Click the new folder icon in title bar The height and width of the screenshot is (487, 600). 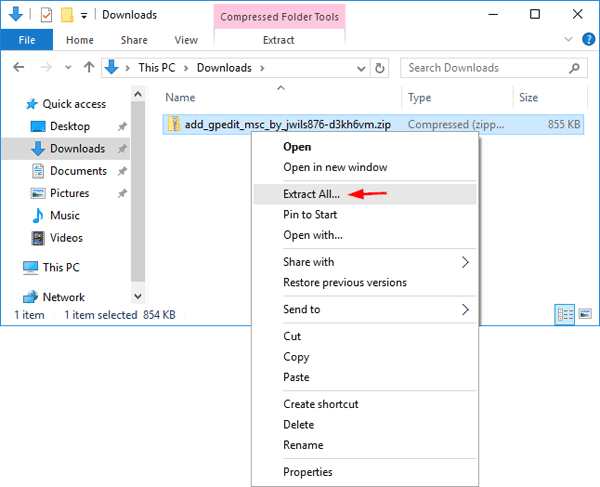tap(66, 15)
